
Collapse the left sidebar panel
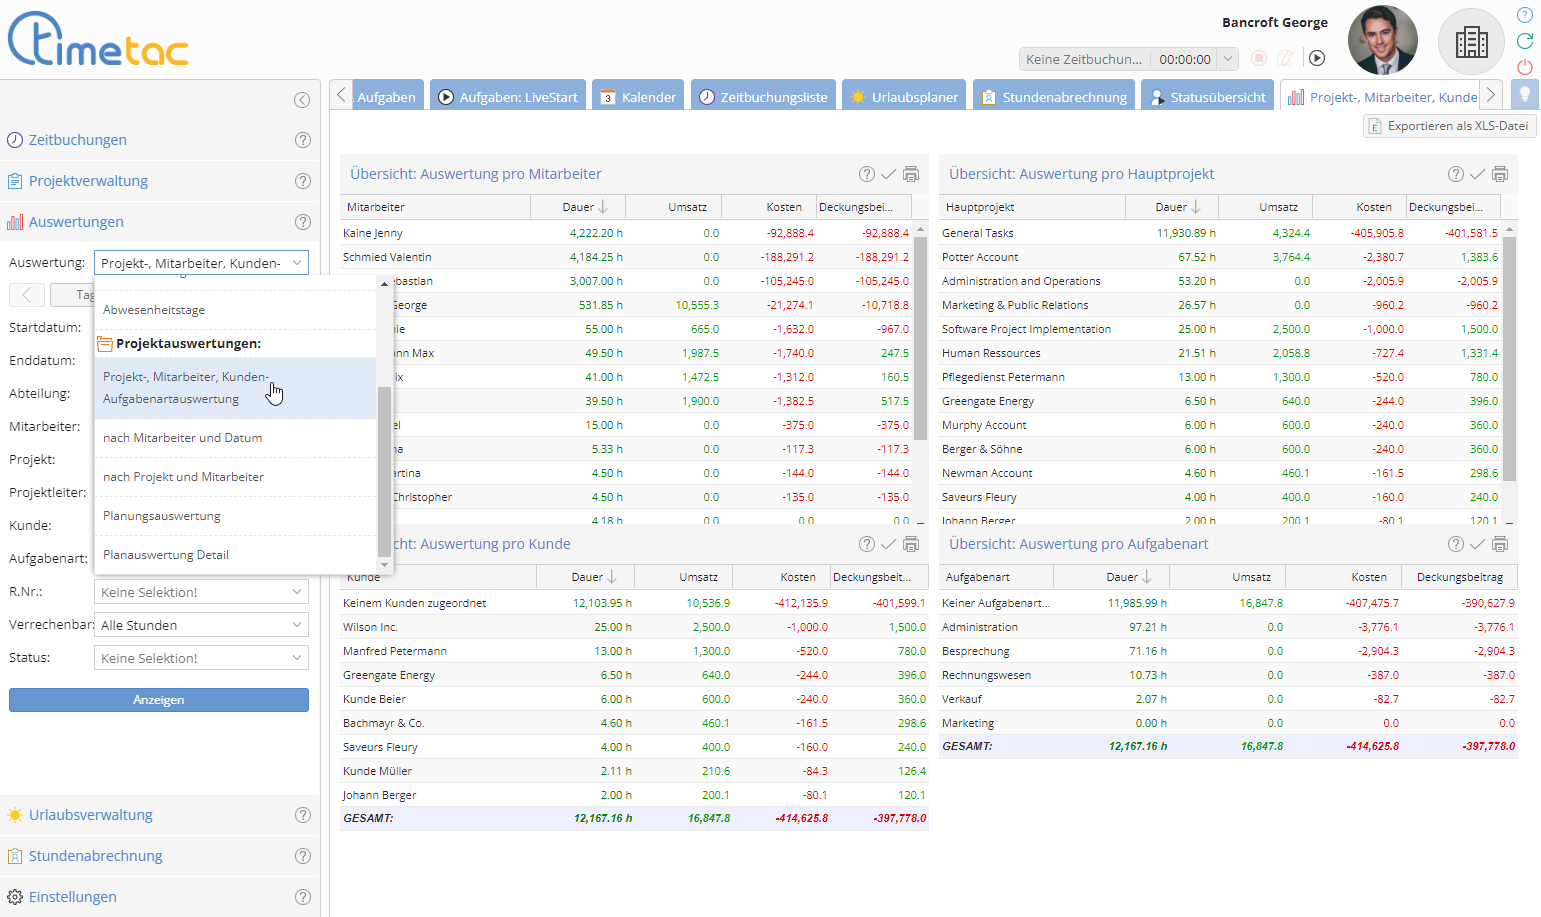click(x=302, y=100)
